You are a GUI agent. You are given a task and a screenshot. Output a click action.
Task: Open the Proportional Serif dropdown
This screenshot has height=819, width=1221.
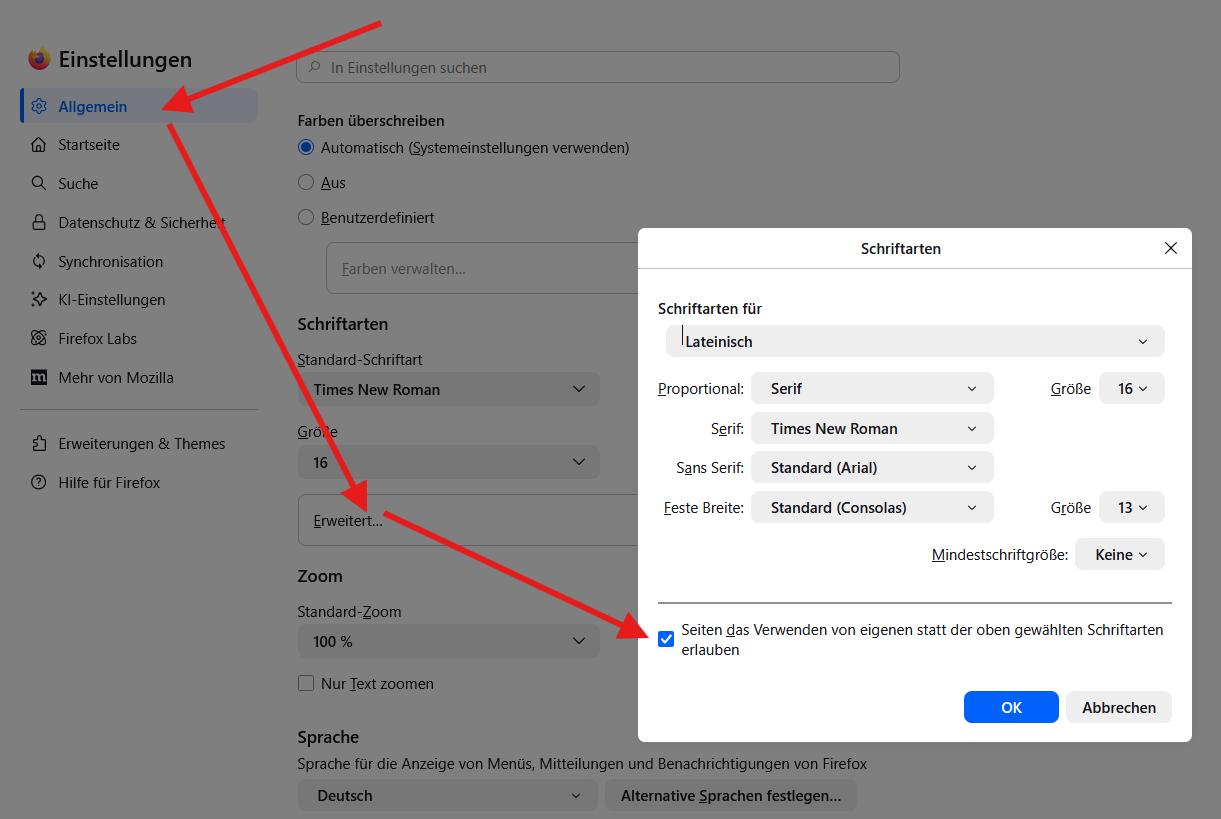tap(872, 388)
